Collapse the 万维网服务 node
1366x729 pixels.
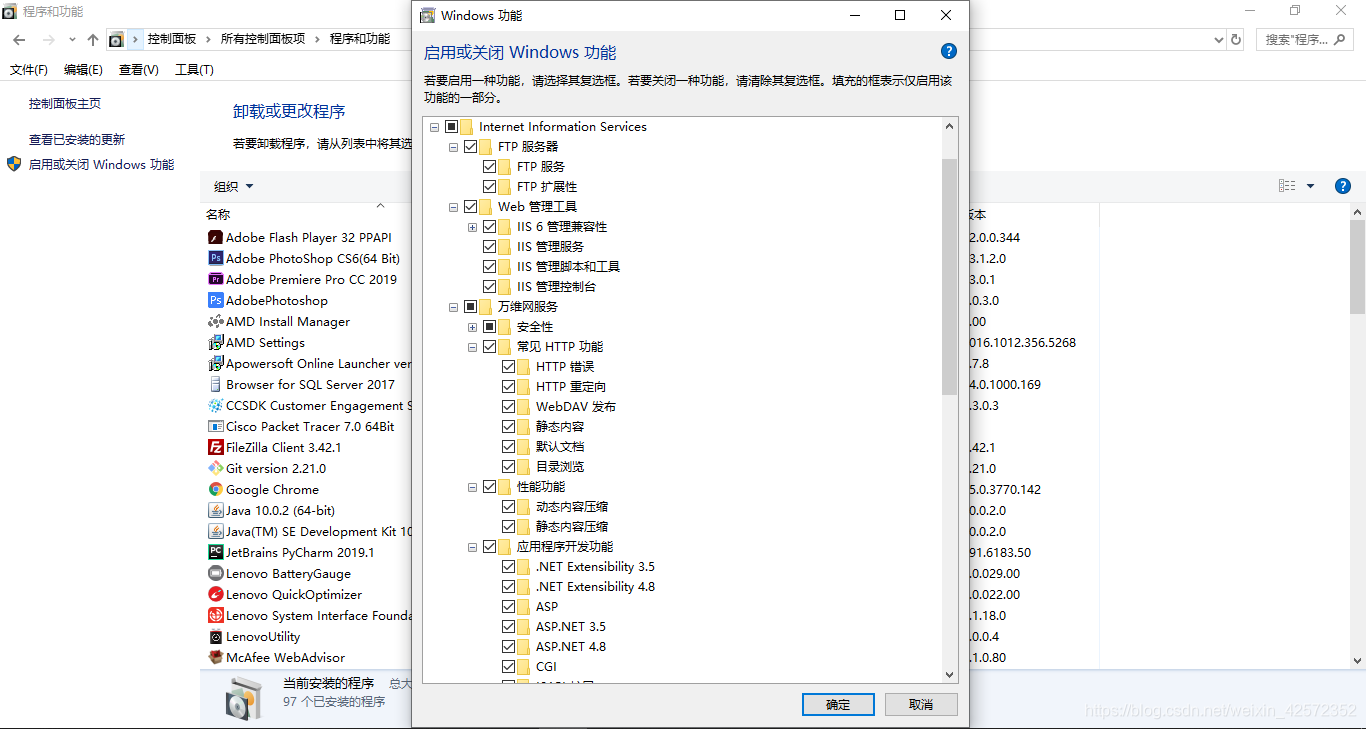453,307
